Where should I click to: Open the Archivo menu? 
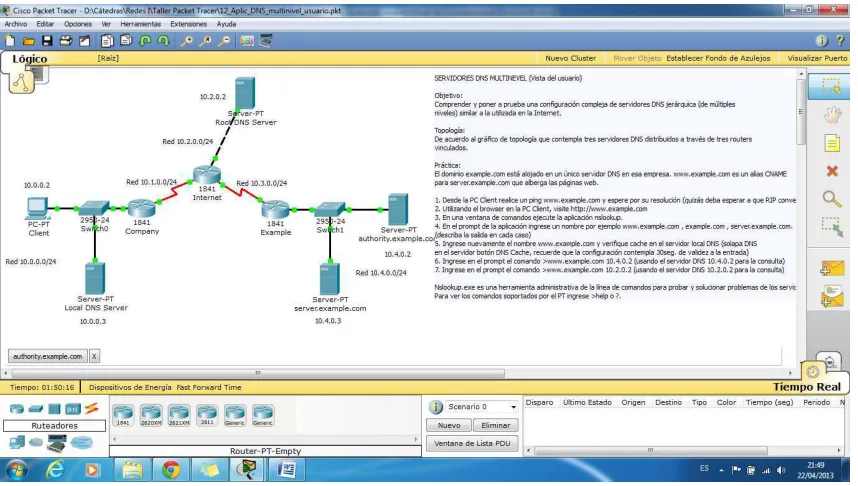point(16,24)
